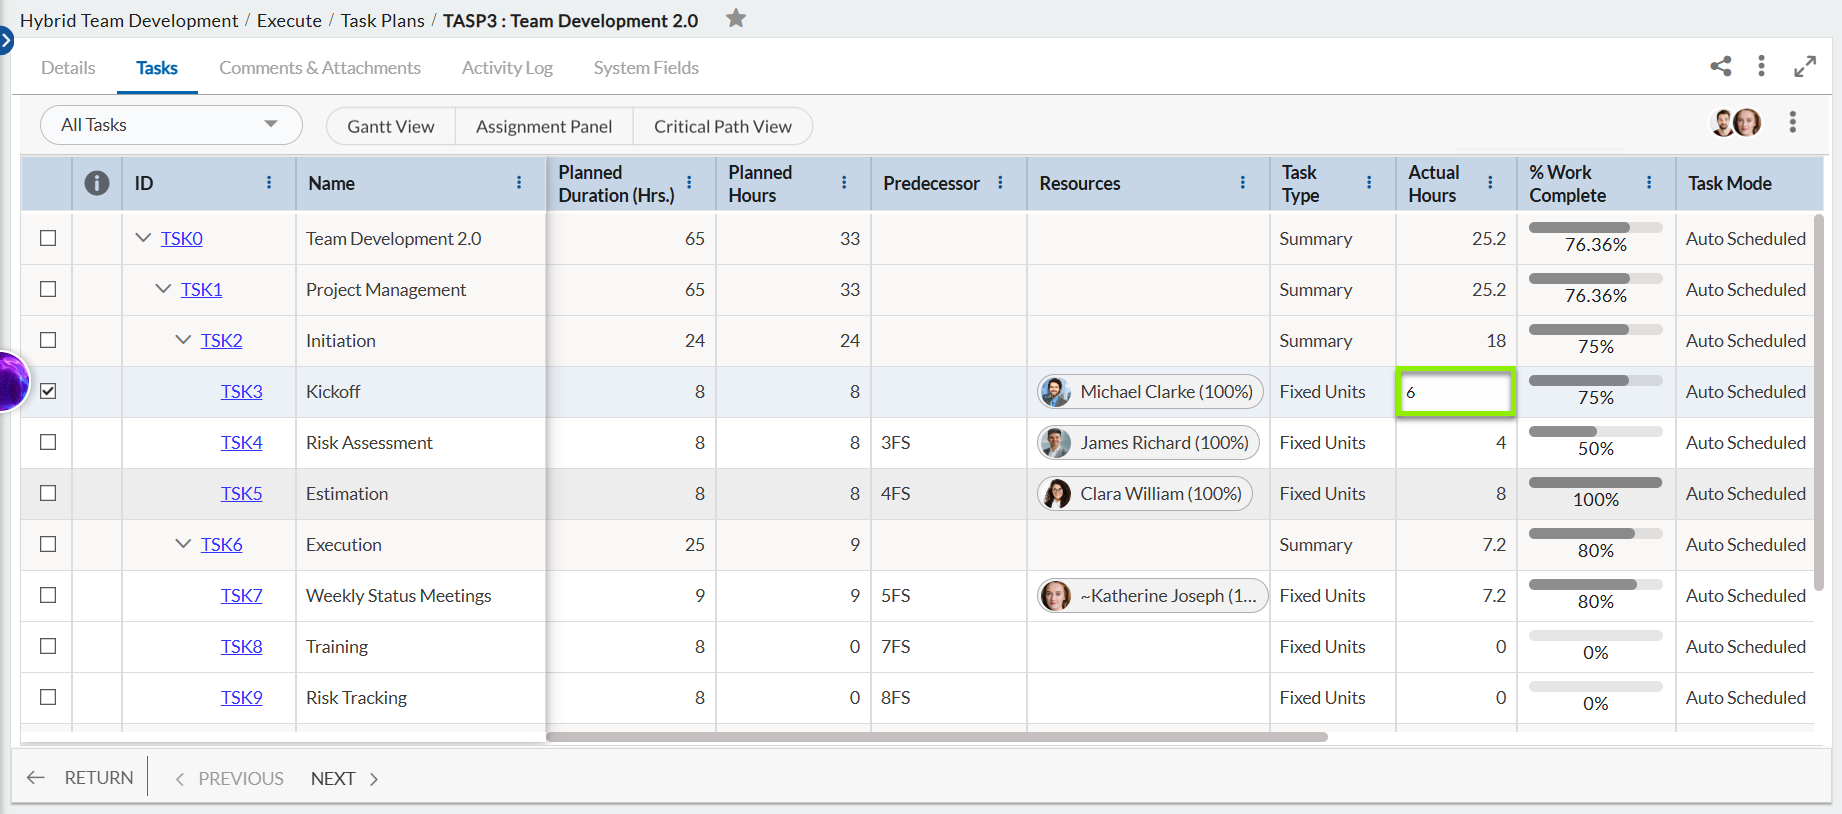This screenshot has width=1842, height=814.
Task: Open the Assignment Panel
Action: tap(544, 126)
